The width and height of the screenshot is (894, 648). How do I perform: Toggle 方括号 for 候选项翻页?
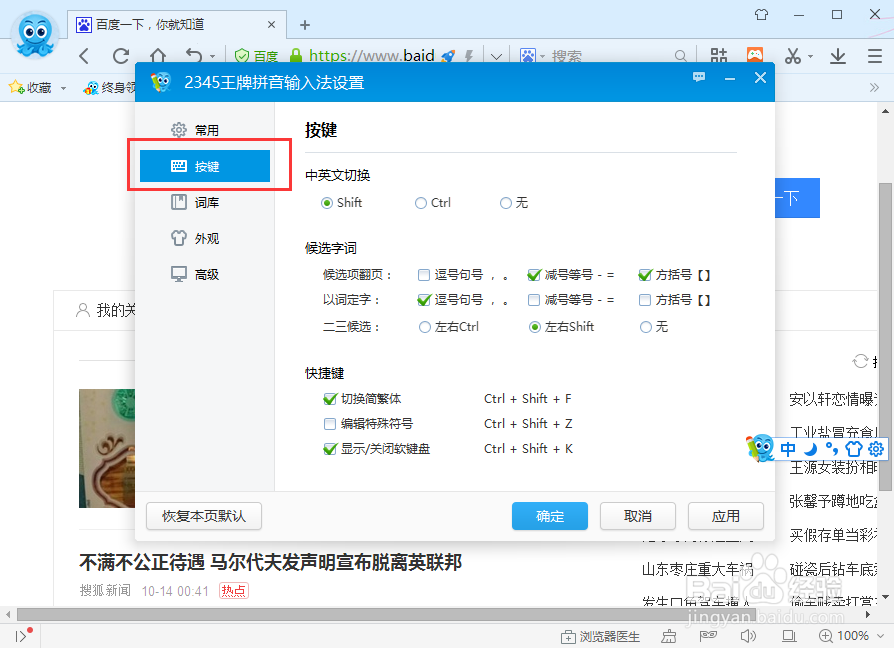click(645, 275)
